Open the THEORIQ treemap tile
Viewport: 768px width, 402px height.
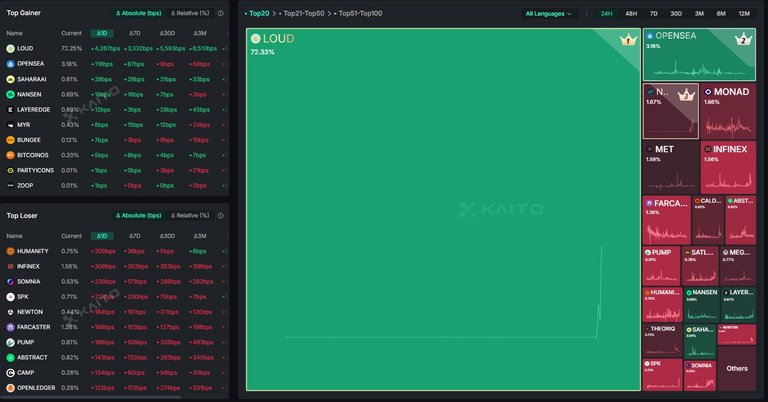(662, 340)
